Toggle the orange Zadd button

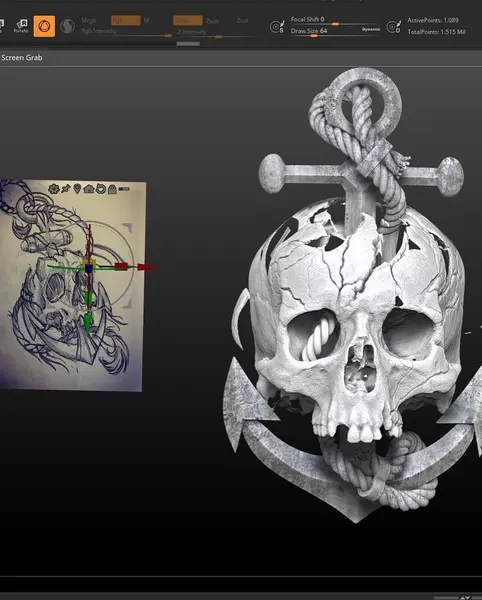pyautogui.click(x=187, y=20)
